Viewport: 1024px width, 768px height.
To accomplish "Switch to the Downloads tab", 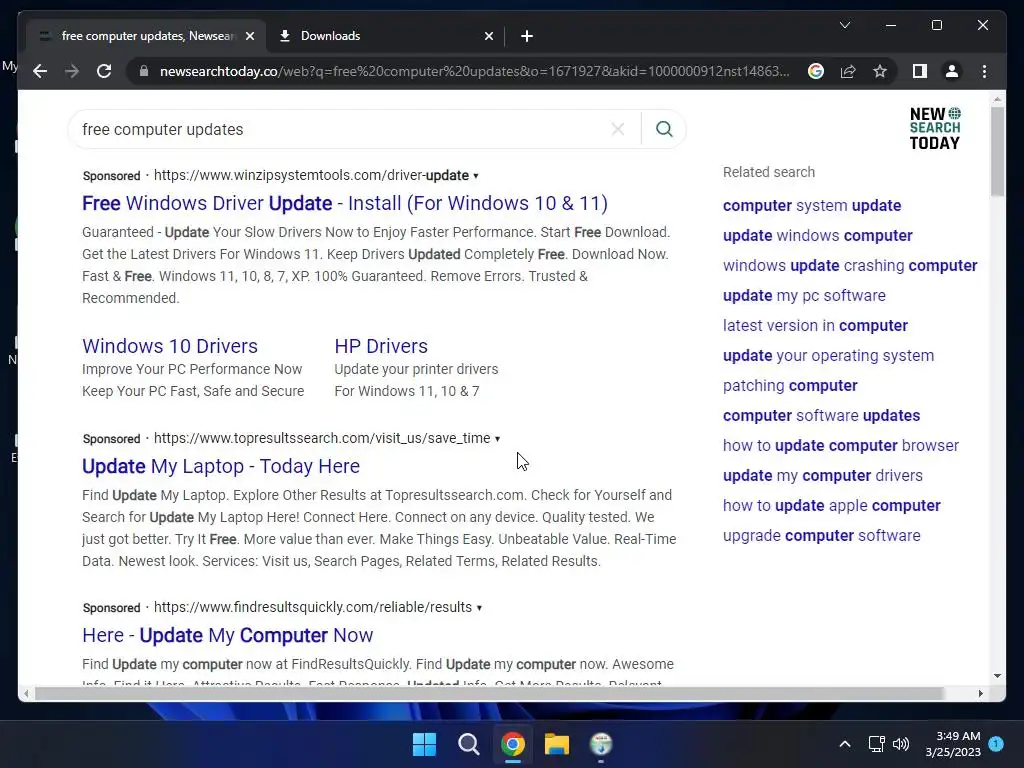I will point(385,36).
